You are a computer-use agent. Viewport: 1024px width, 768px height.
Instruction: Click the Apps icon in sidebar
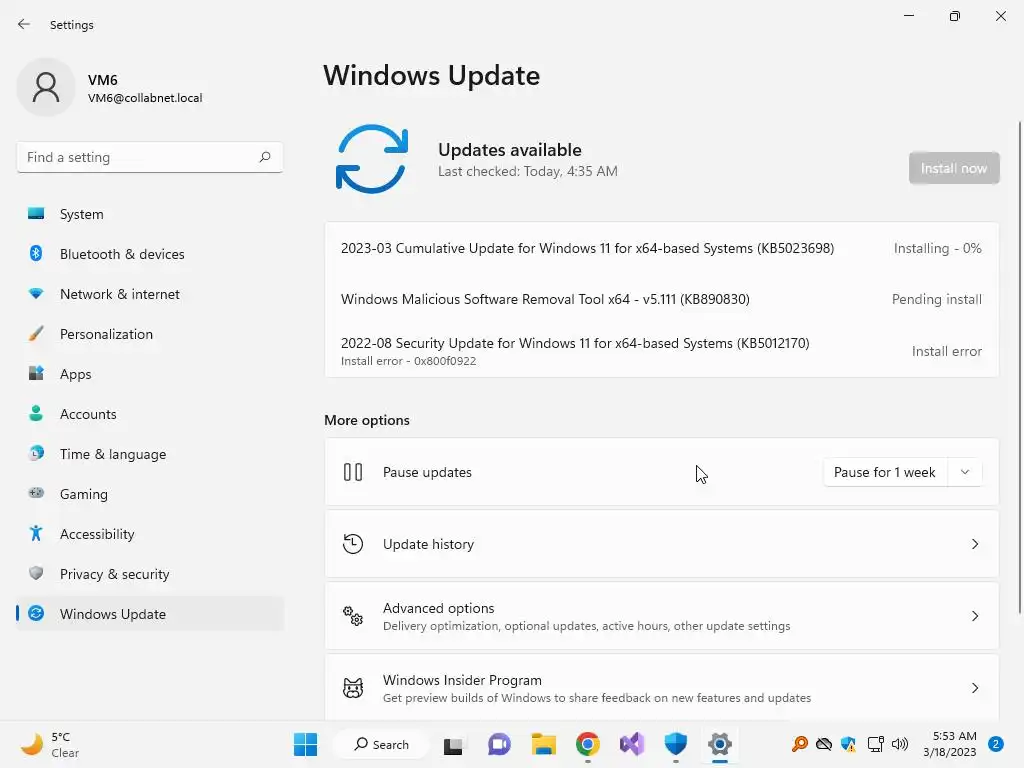click(x=36, y=374)
